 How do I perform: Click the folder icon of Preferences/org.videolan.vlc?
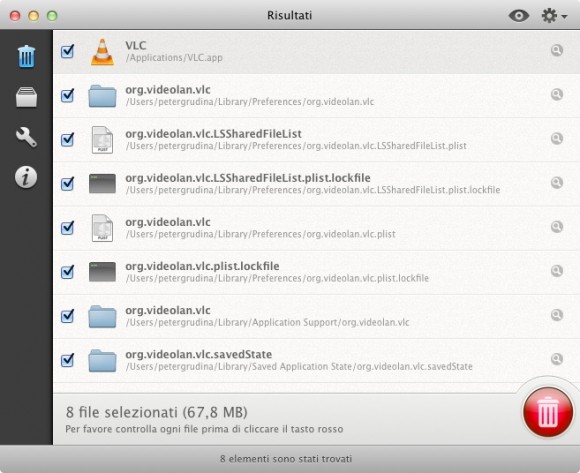[x=102, y=96]
